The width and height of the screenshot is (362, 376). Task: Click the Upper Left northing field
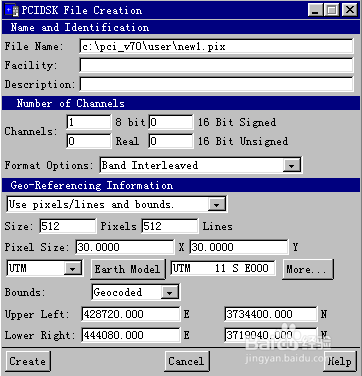pyautogui.click(x=271, y=314)
